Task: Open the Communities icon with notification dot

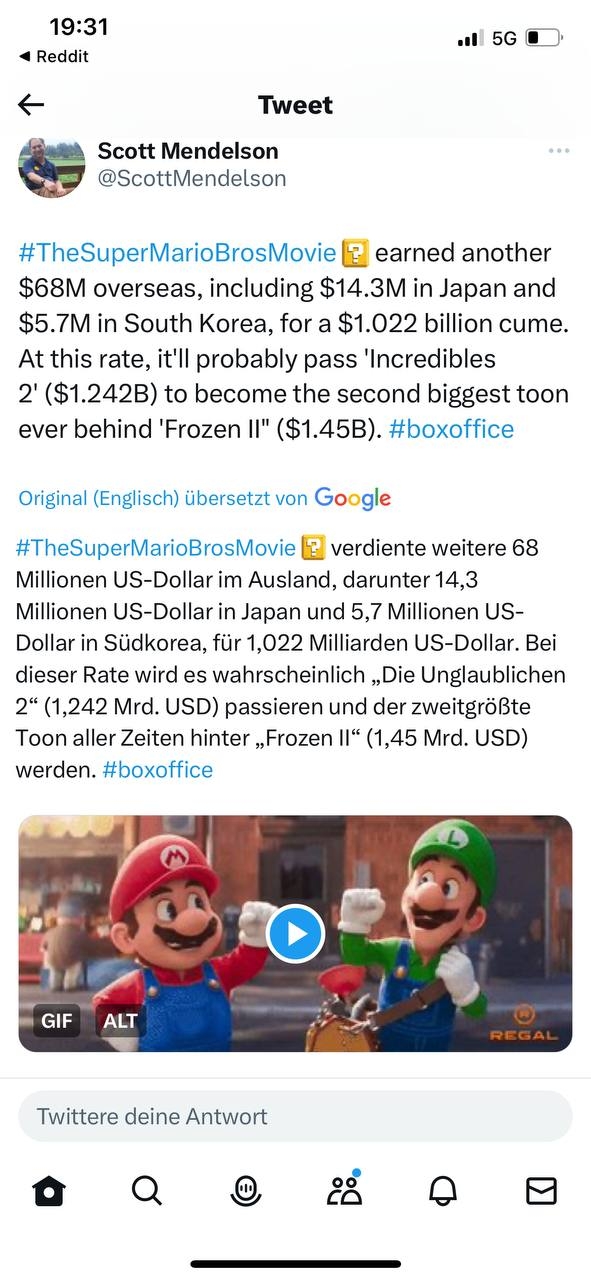Action: point(344,1190)
